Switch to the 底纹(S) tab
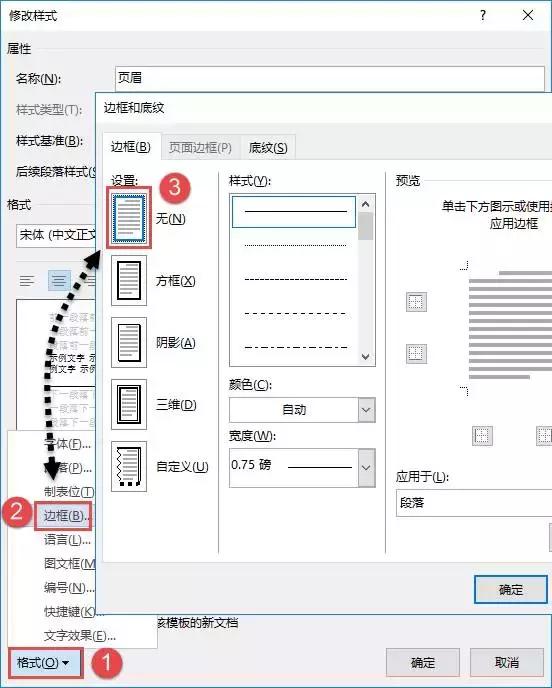 pyautogui.click(x=268, y=148)
